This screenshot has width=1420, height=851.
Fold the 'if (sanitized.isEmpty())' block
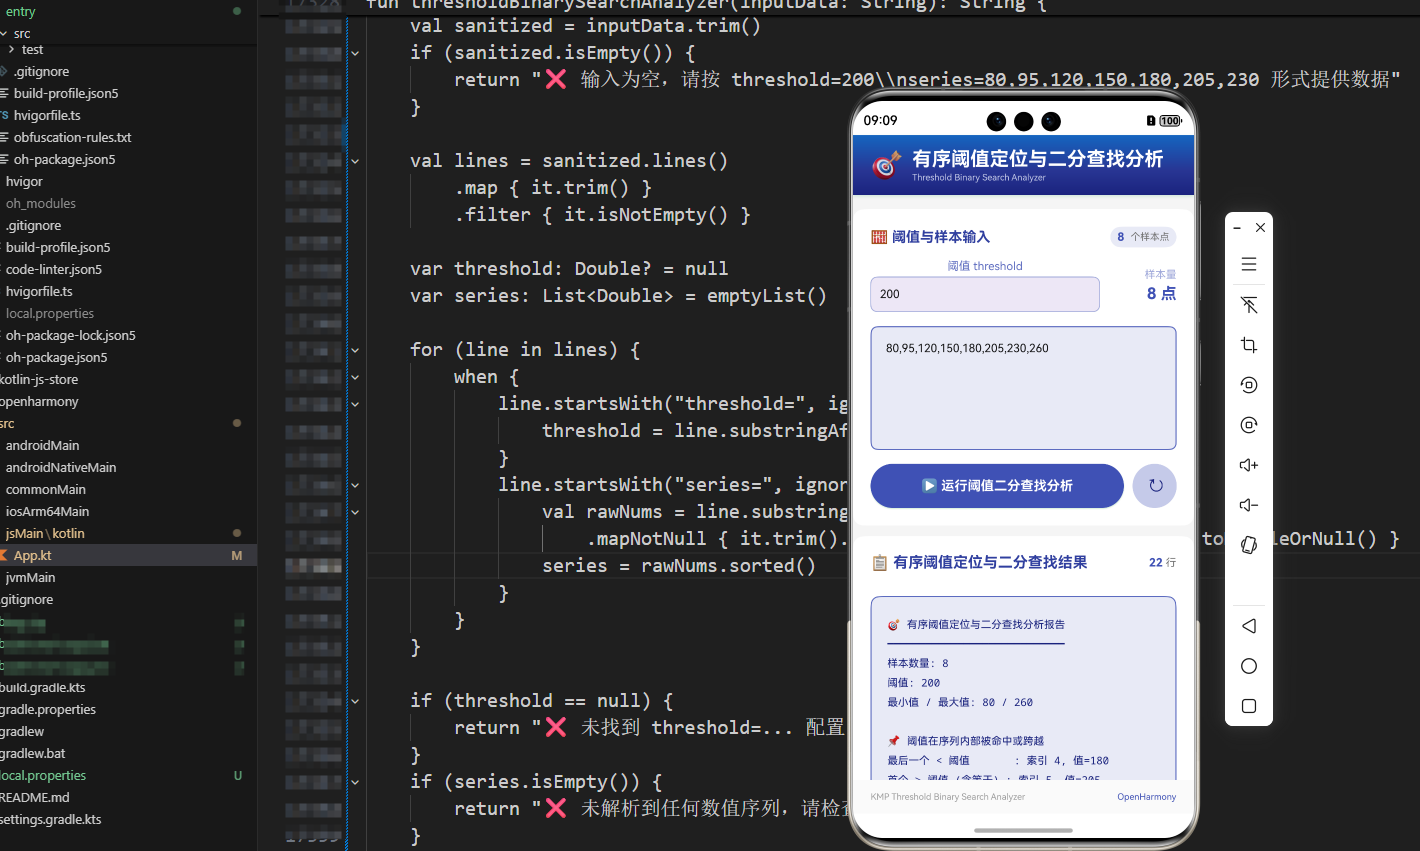[355, 53]
